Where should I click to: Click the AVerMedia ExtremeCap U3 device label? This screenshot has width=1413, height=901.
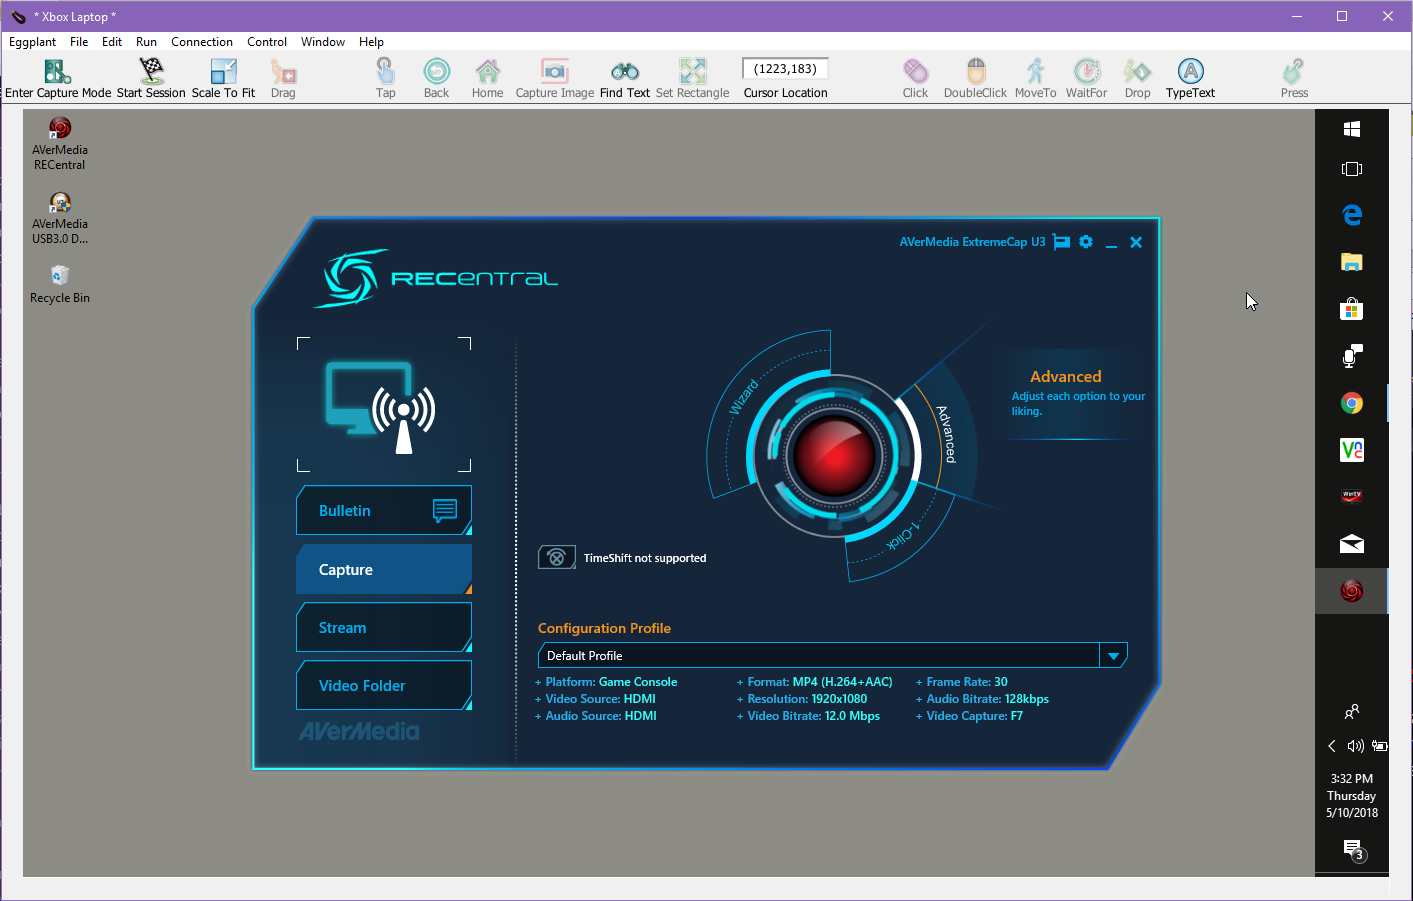tap(972, 242)
